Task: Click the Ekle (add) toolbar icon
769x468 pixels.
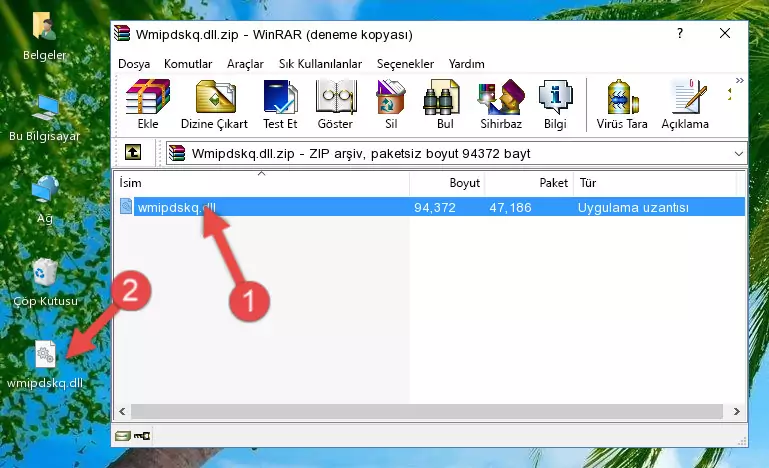Action: [x=148, y=104]
